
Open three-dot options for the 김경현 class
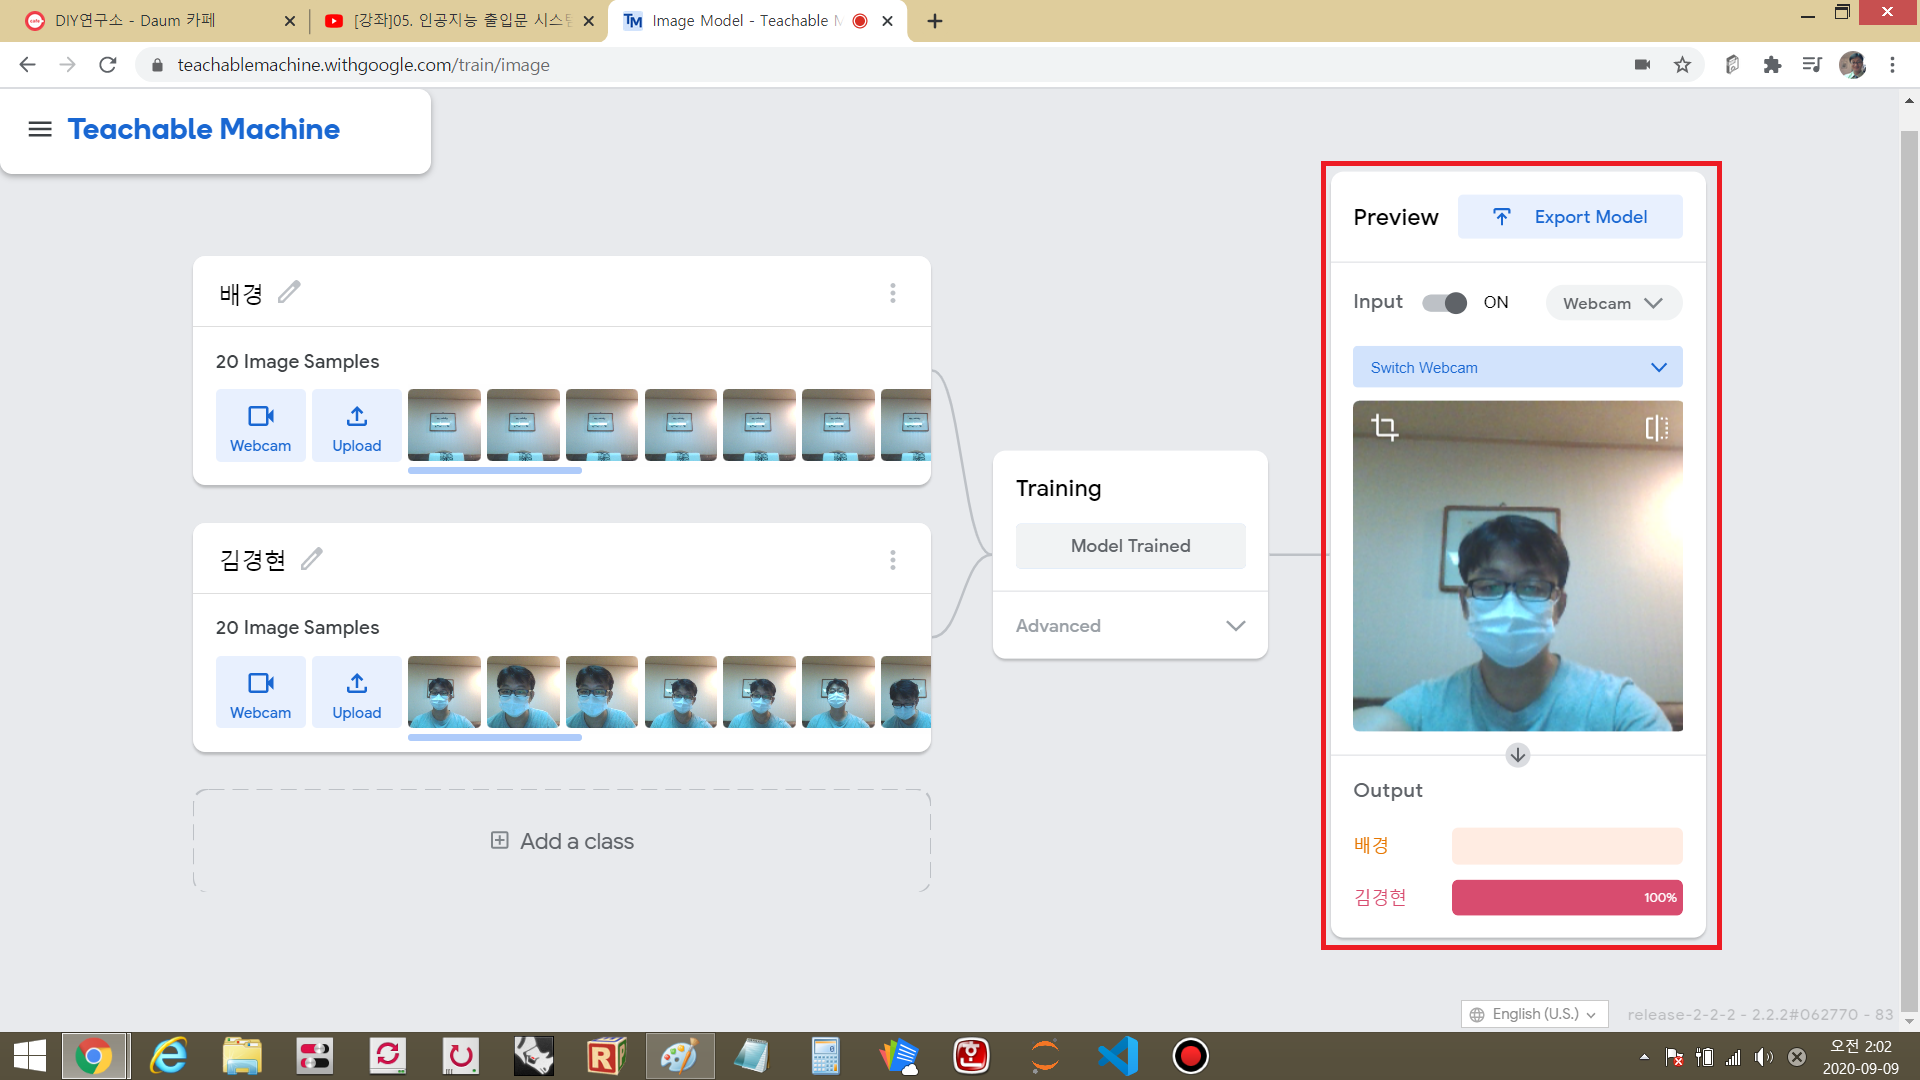pyautogui.click(x=892, y=560)
